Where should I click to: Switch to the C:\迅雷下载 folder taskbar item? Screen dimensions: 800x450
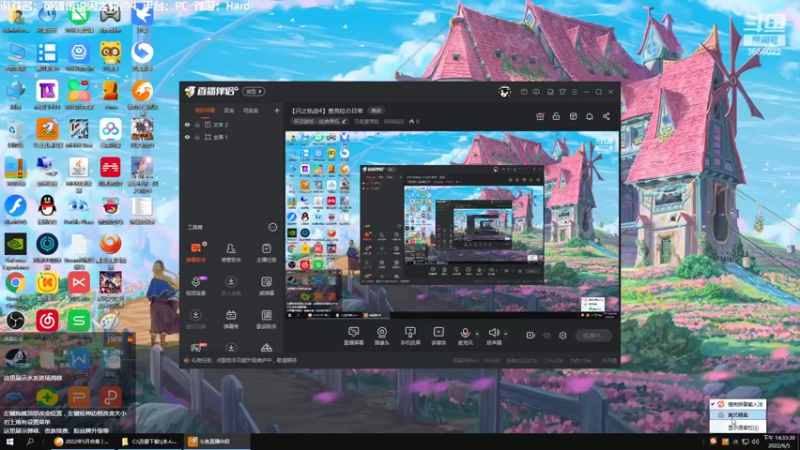tap(149, 441)
